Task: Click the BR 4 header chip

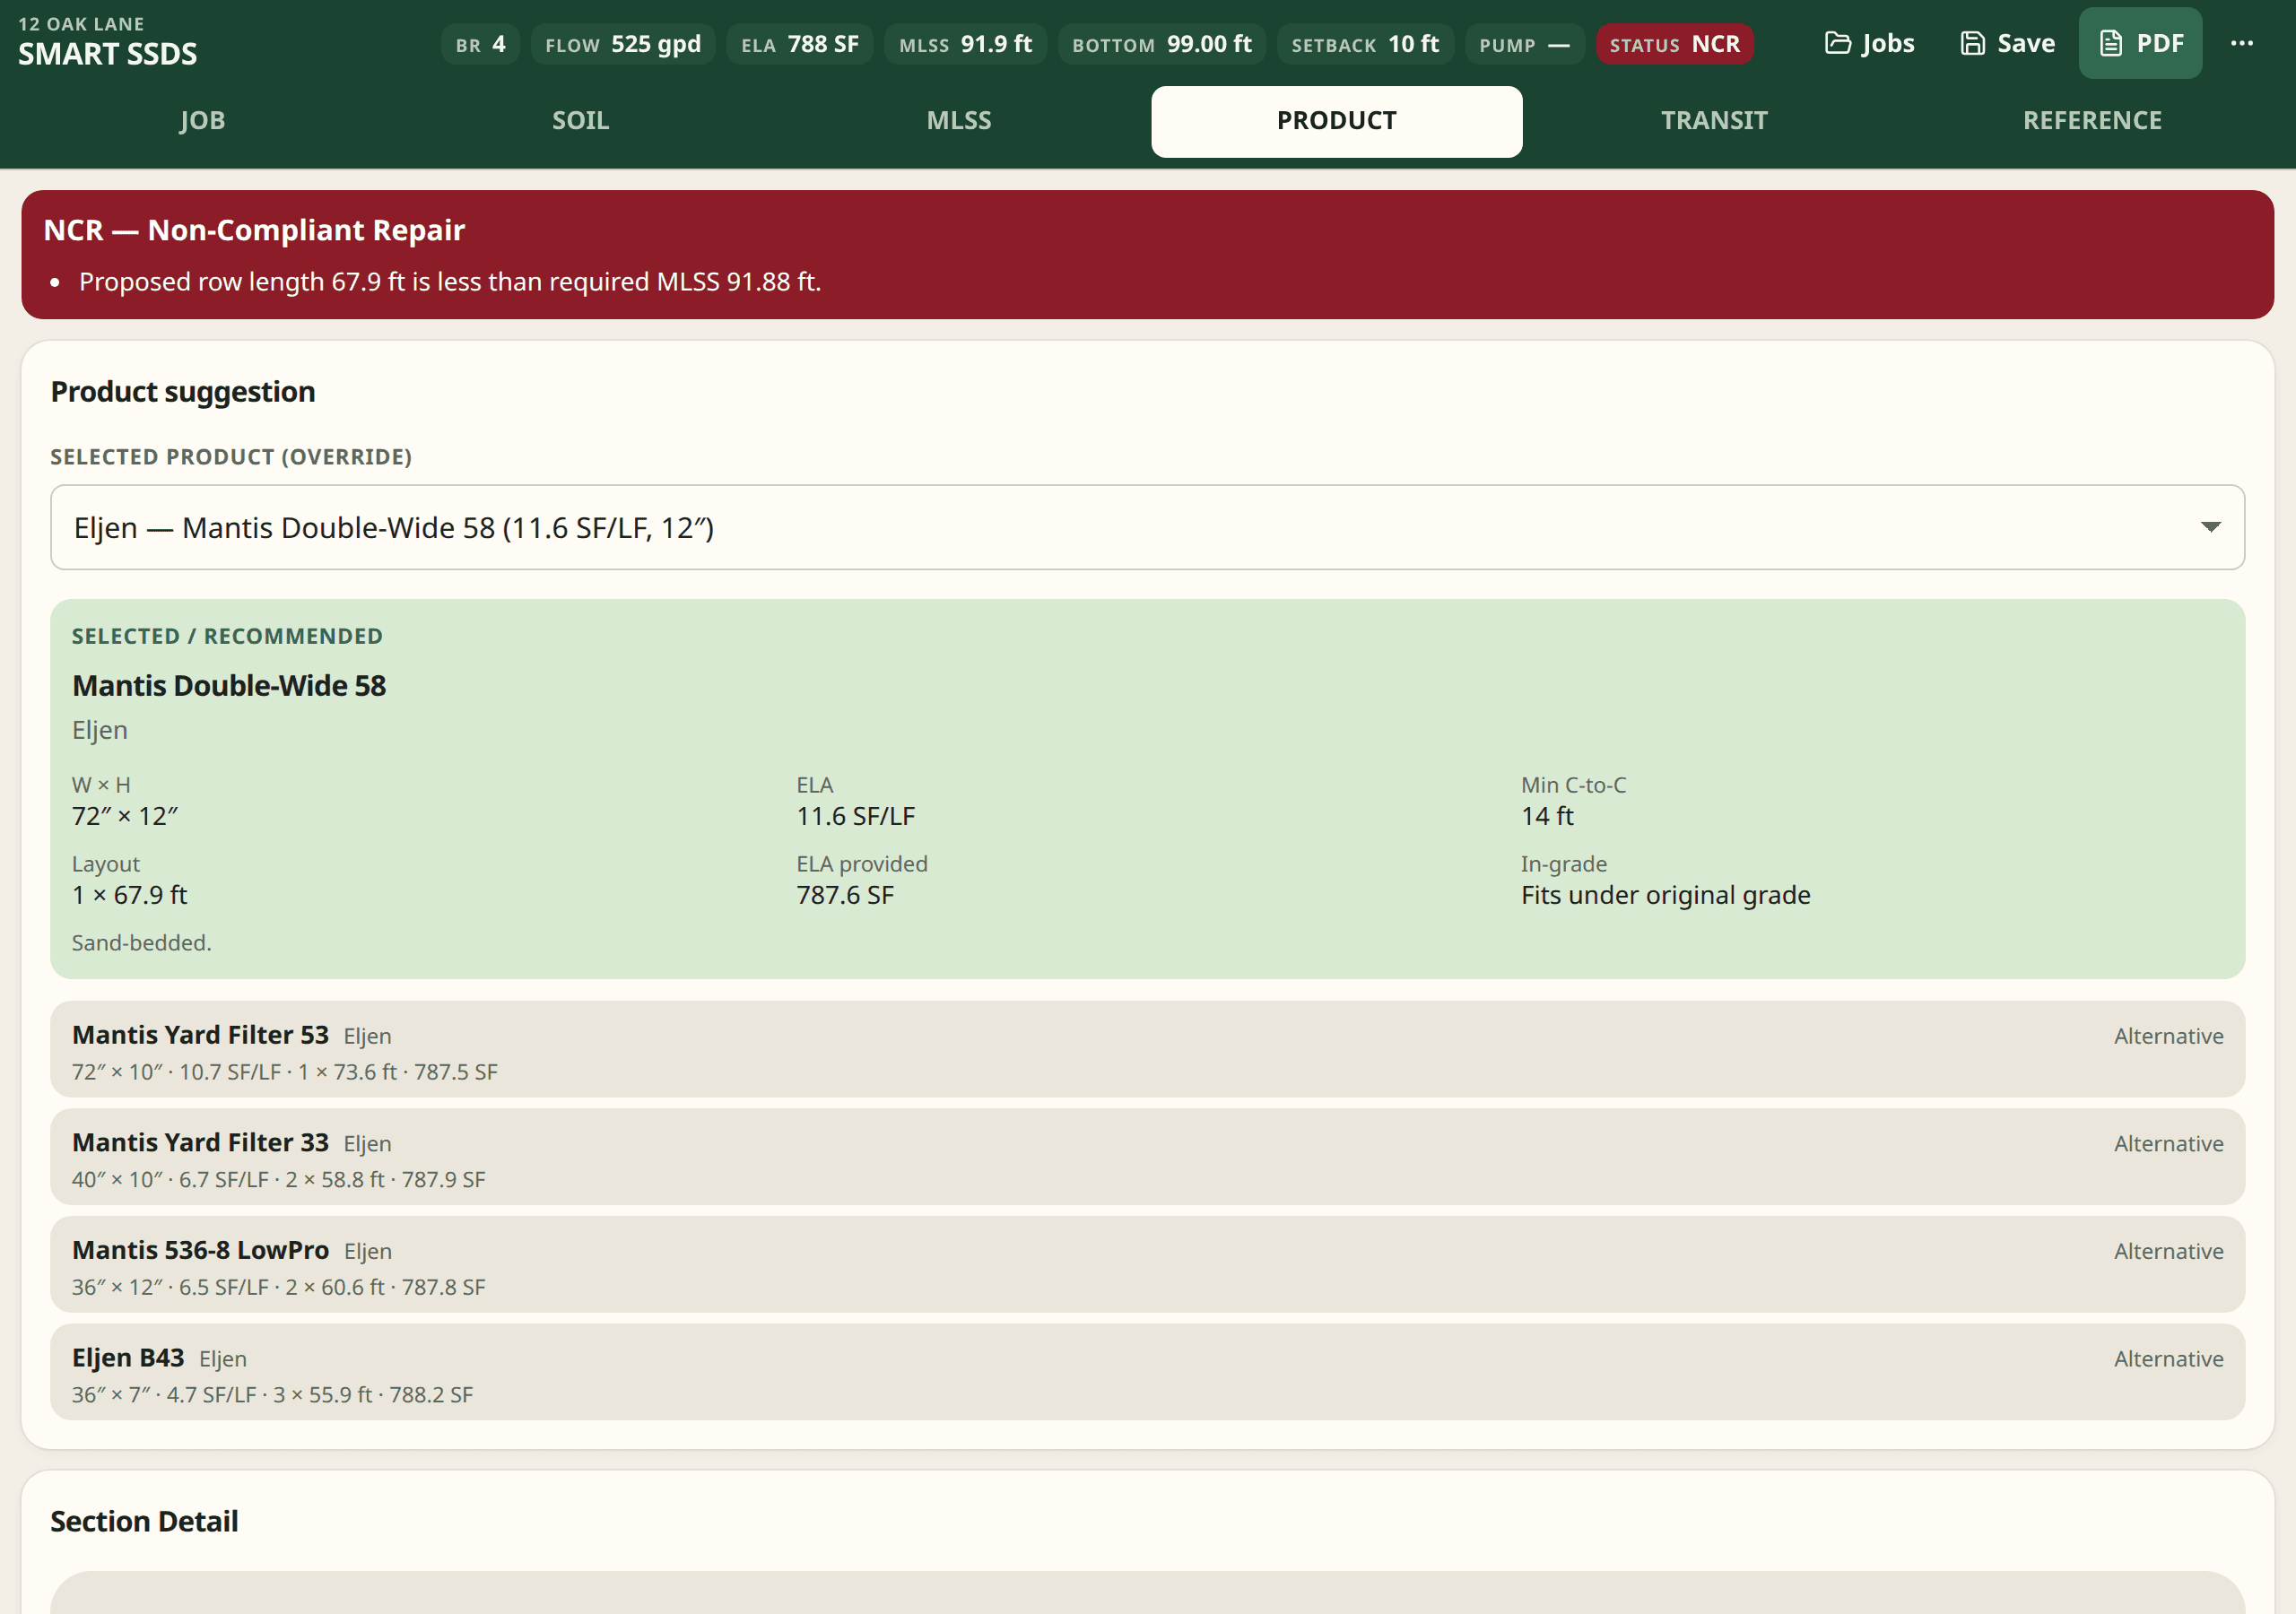Action: coord(480,44)
